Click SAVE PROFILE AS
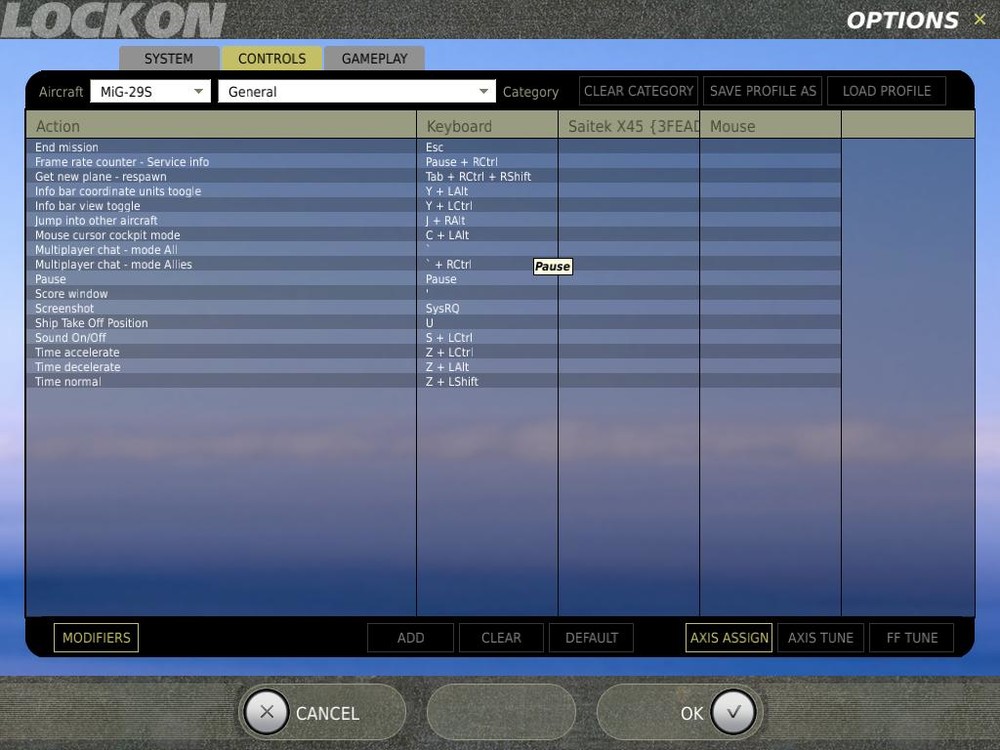This screenshot has height=750, width=1000. pos(762,90)
